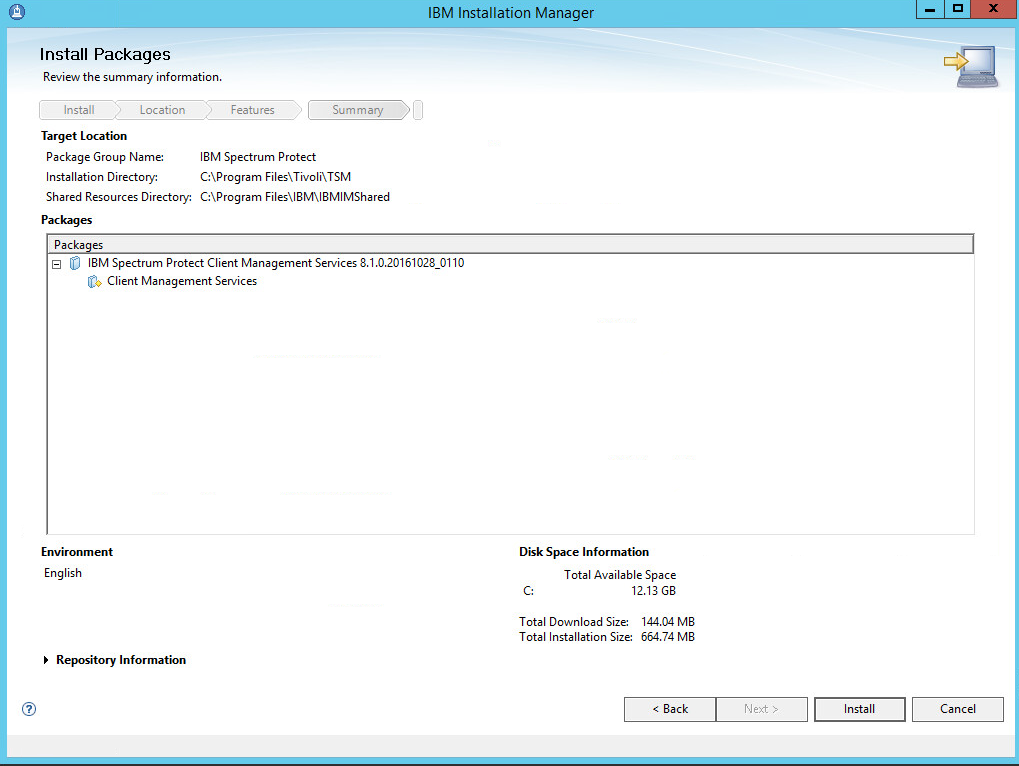1019x766 pixels.
Task: Click the install wizard computer icon in header
Action: point(970,67)
